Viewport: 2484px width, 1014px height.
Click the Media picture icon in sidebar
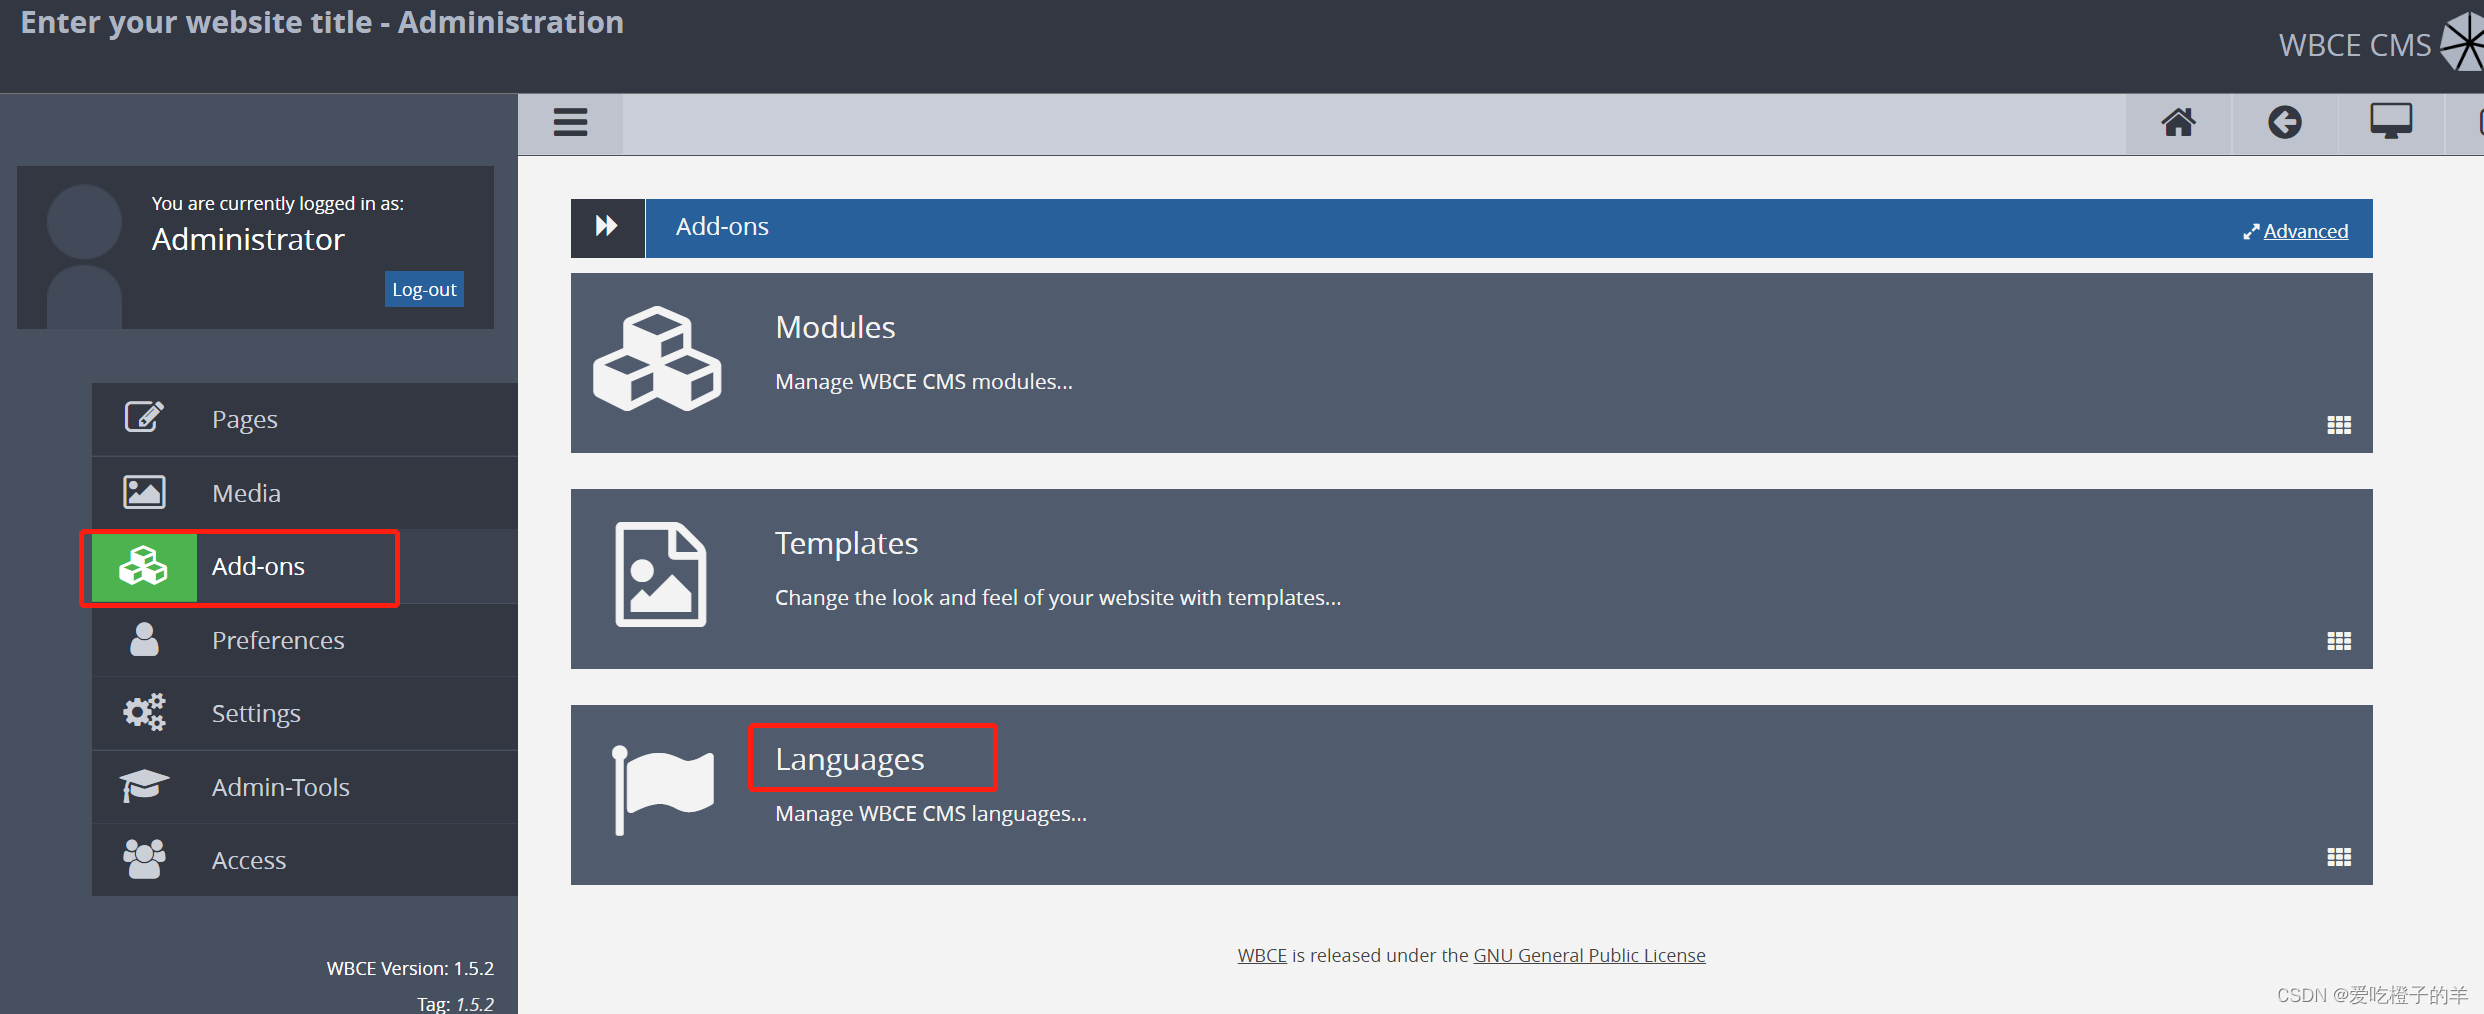coord(144,492)
